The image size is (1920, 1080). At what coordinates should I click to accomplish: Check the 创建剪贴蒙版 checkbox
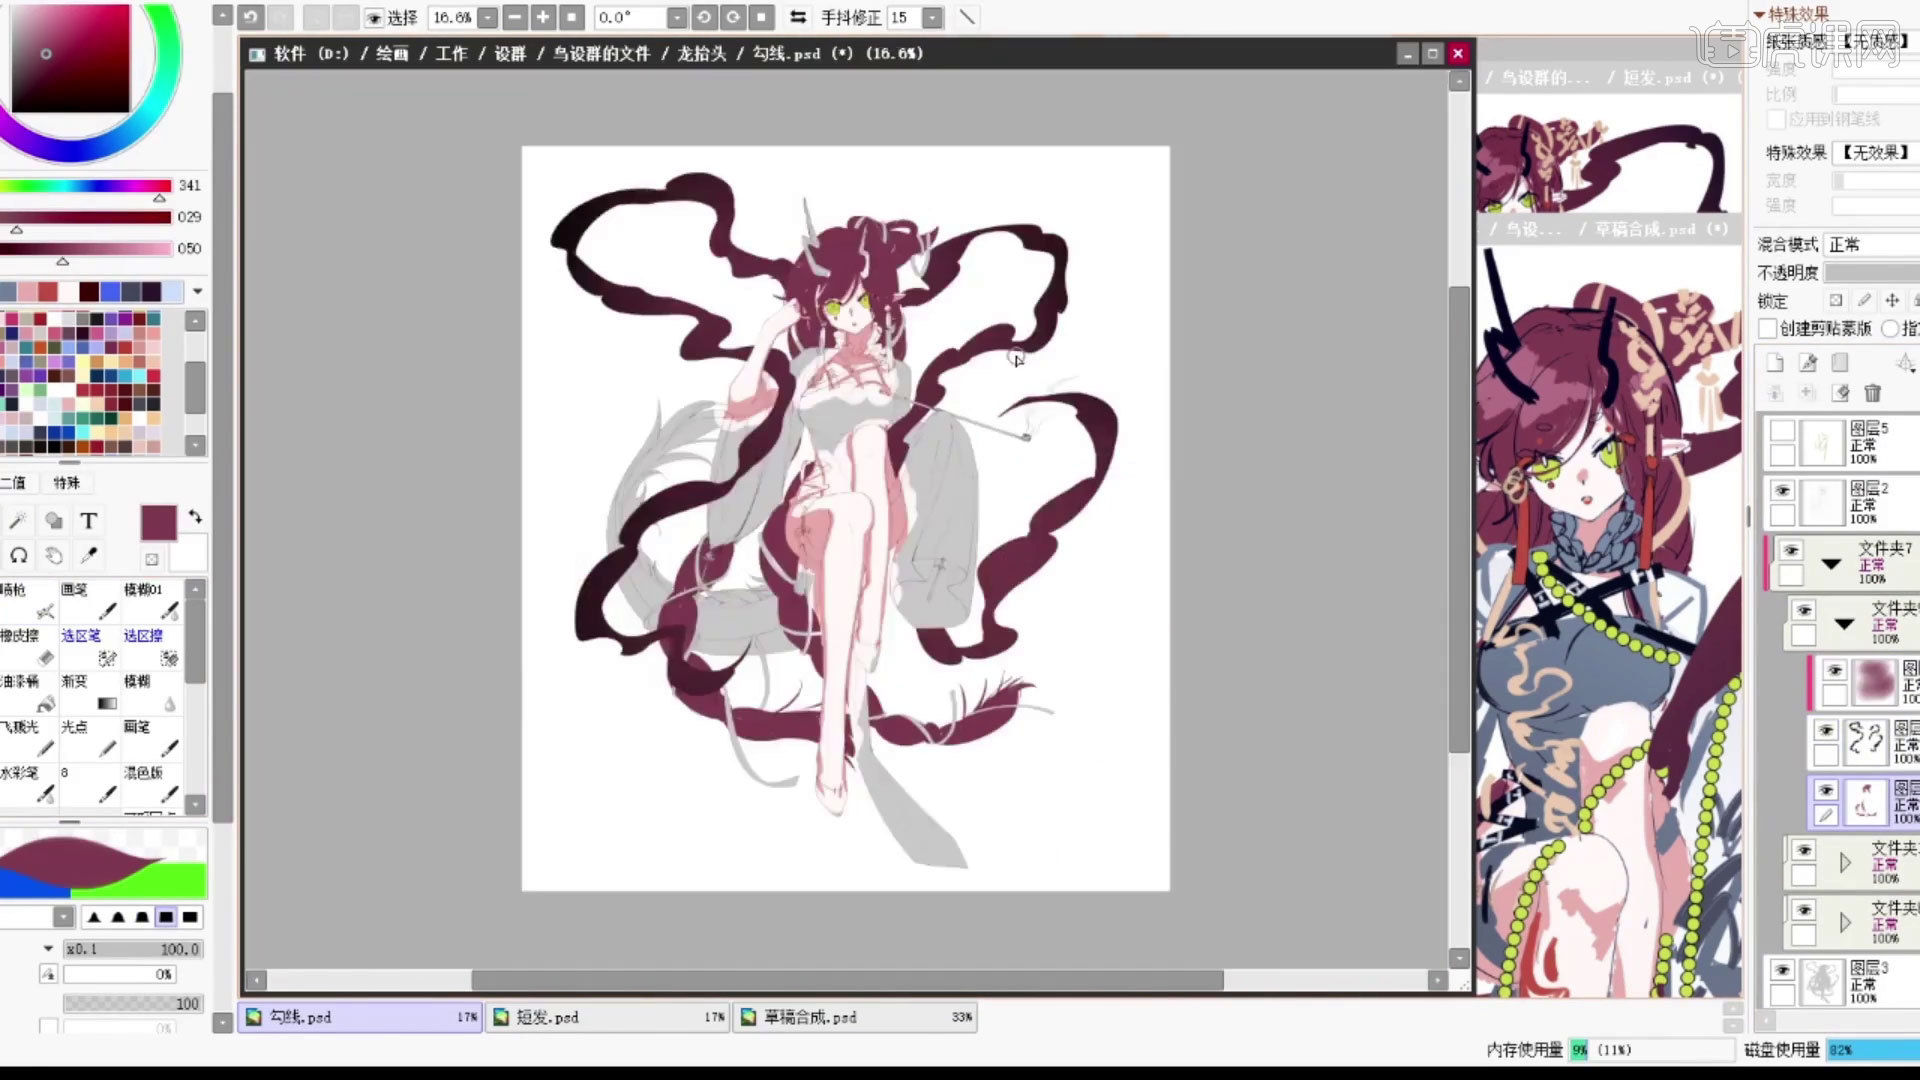(1768, 328)
